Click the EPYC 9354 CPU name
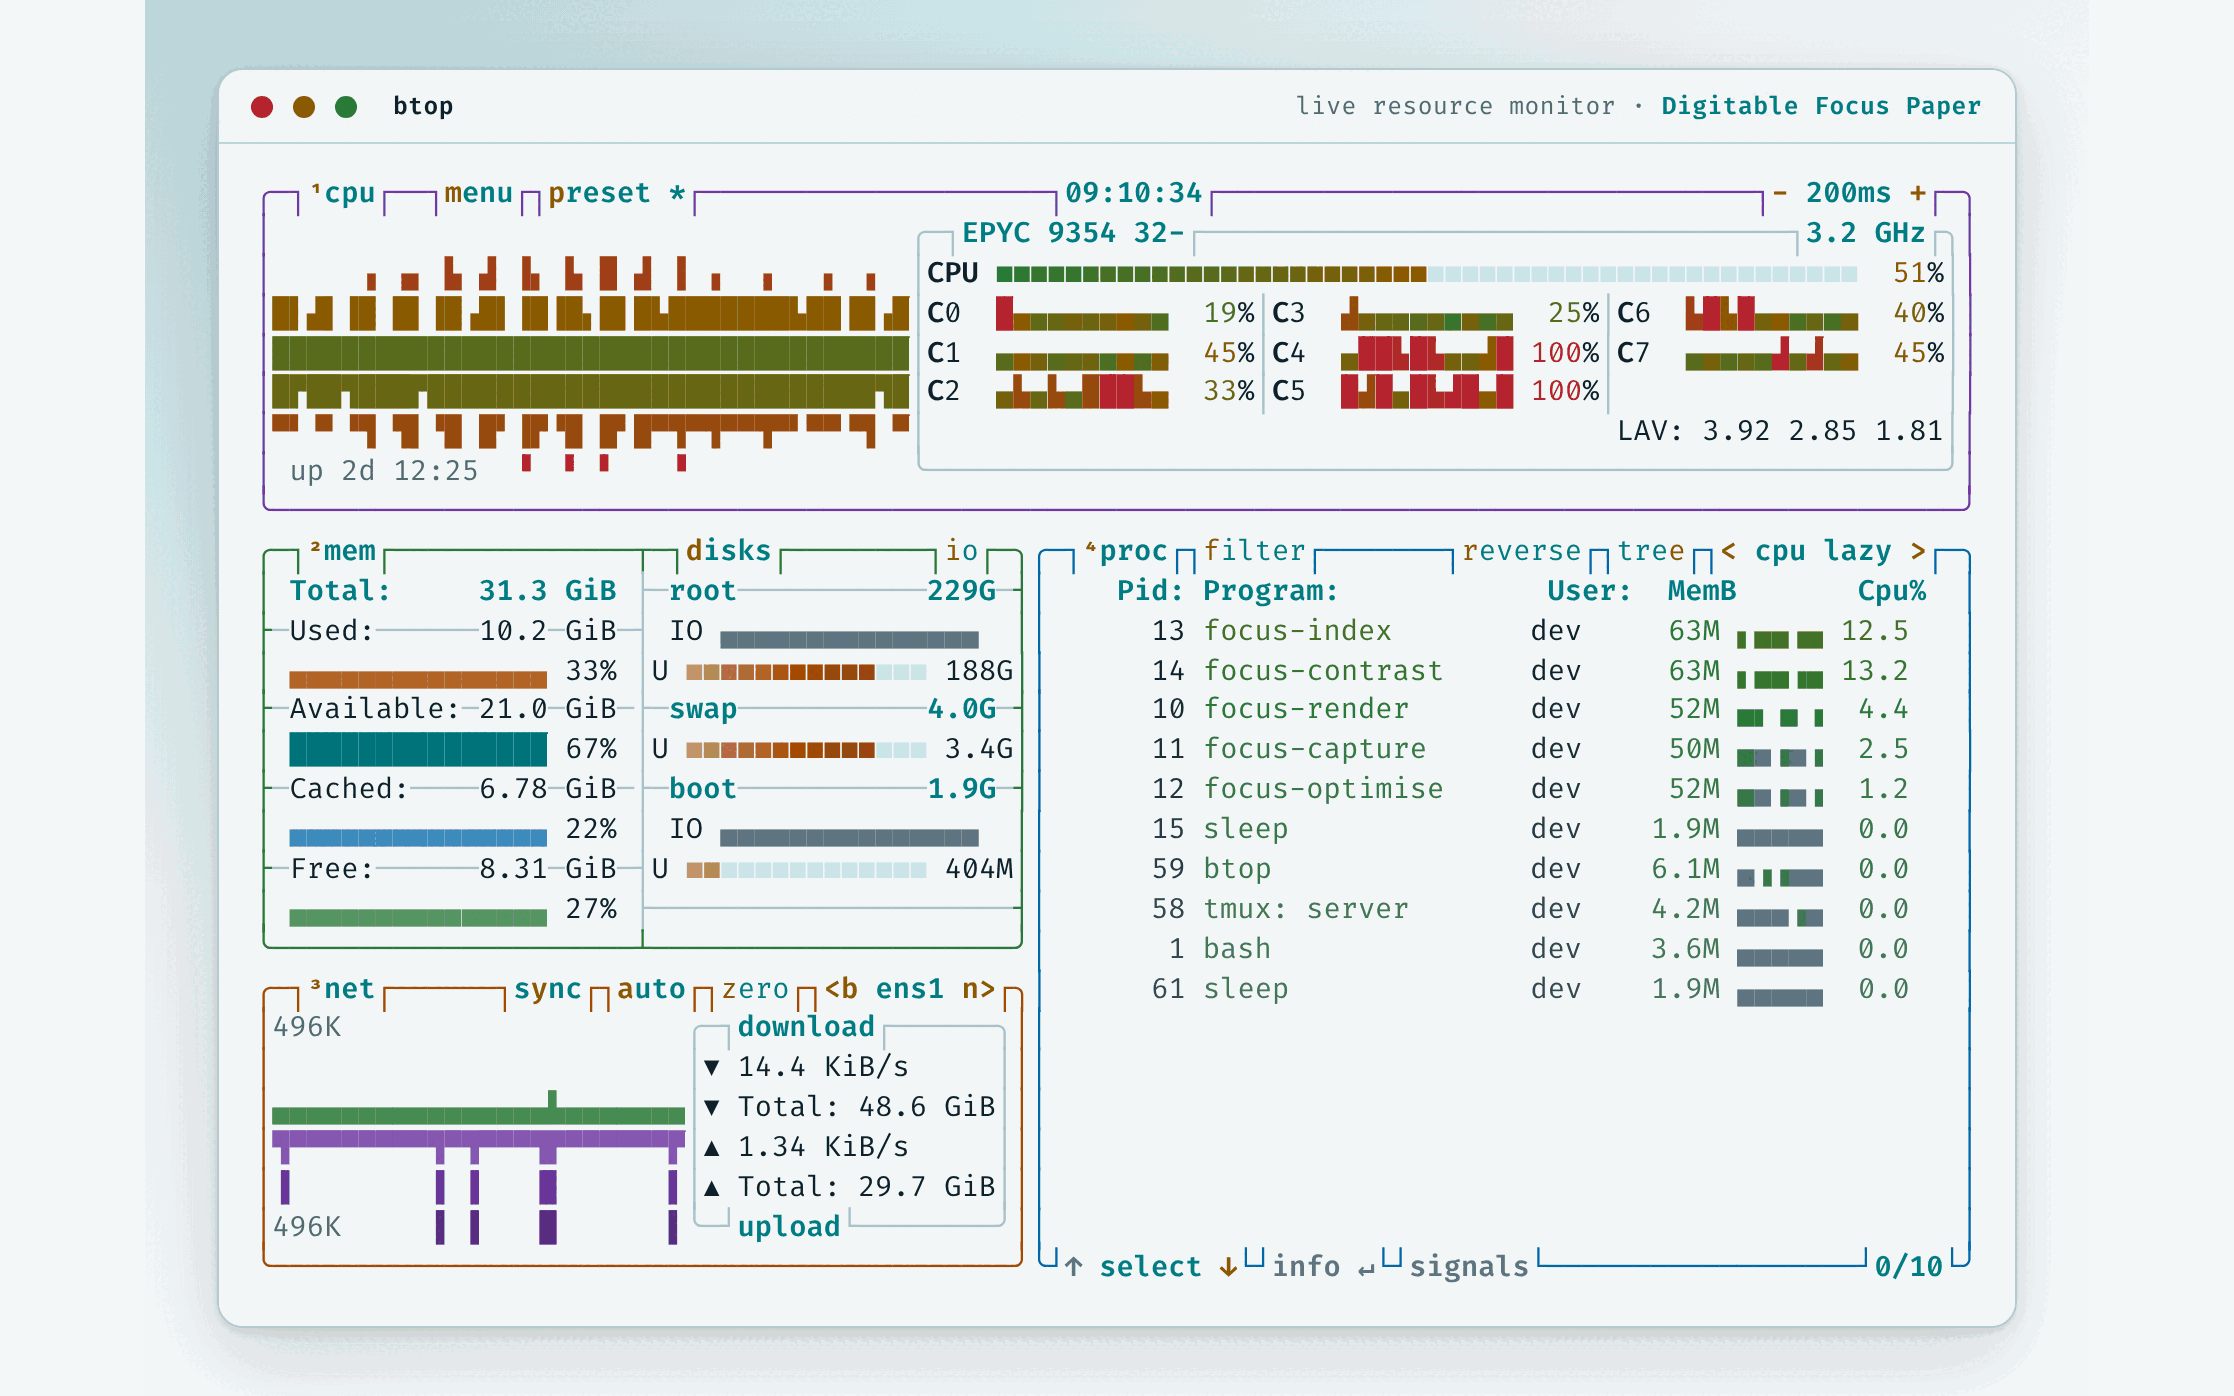 [1073, 233]
